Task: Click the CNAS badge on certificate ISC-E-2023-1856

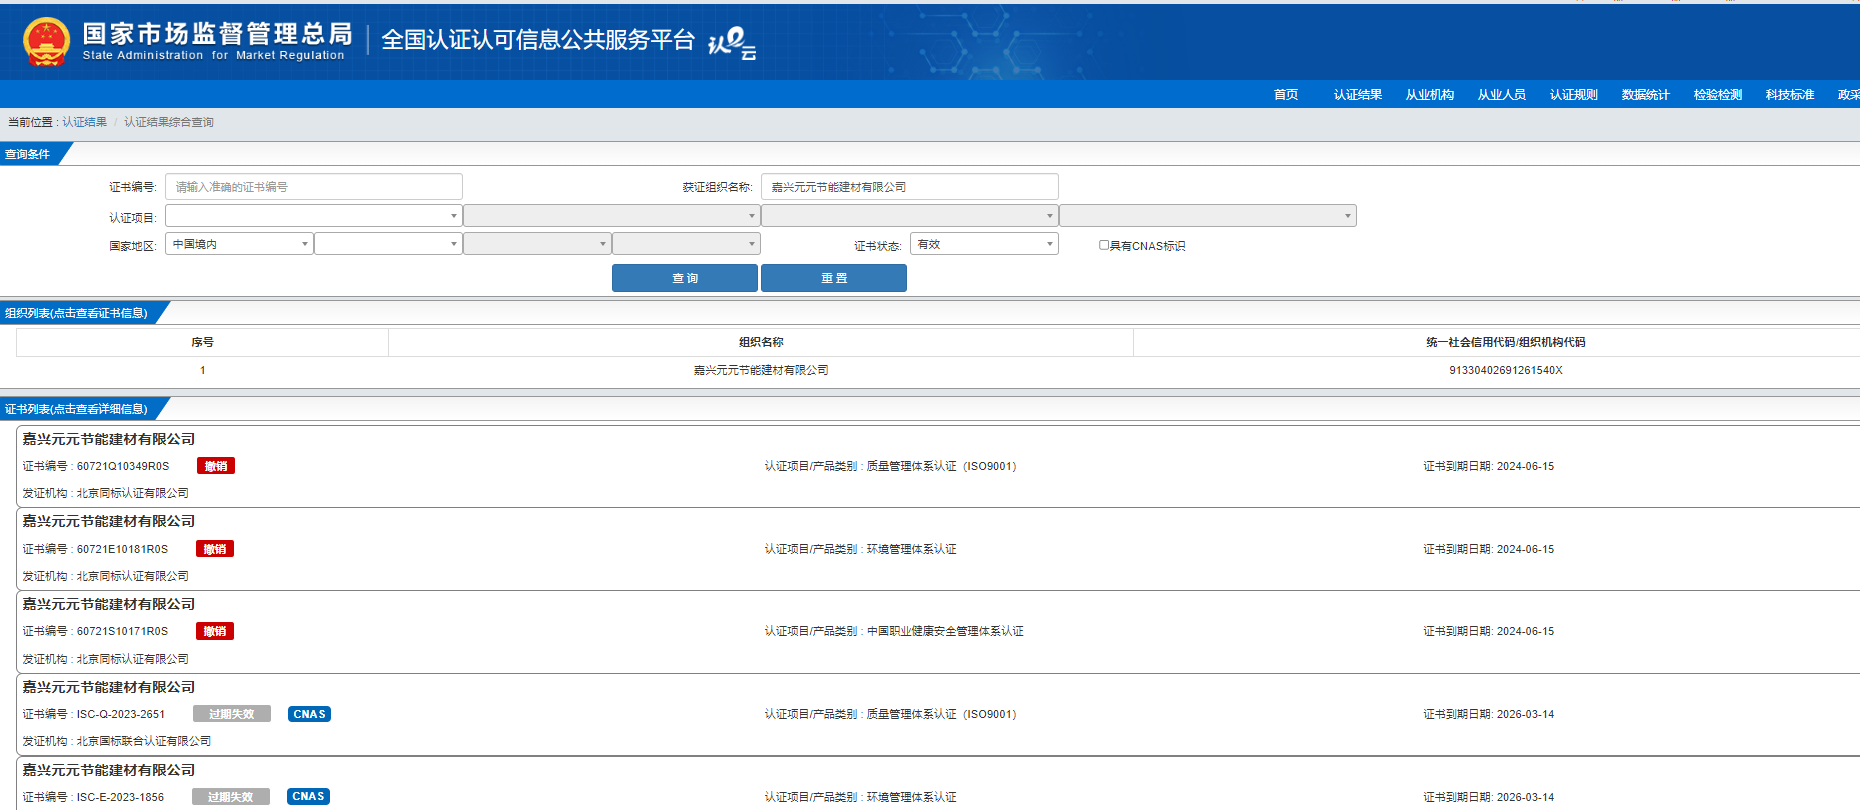Action: [x=308, y=797]
